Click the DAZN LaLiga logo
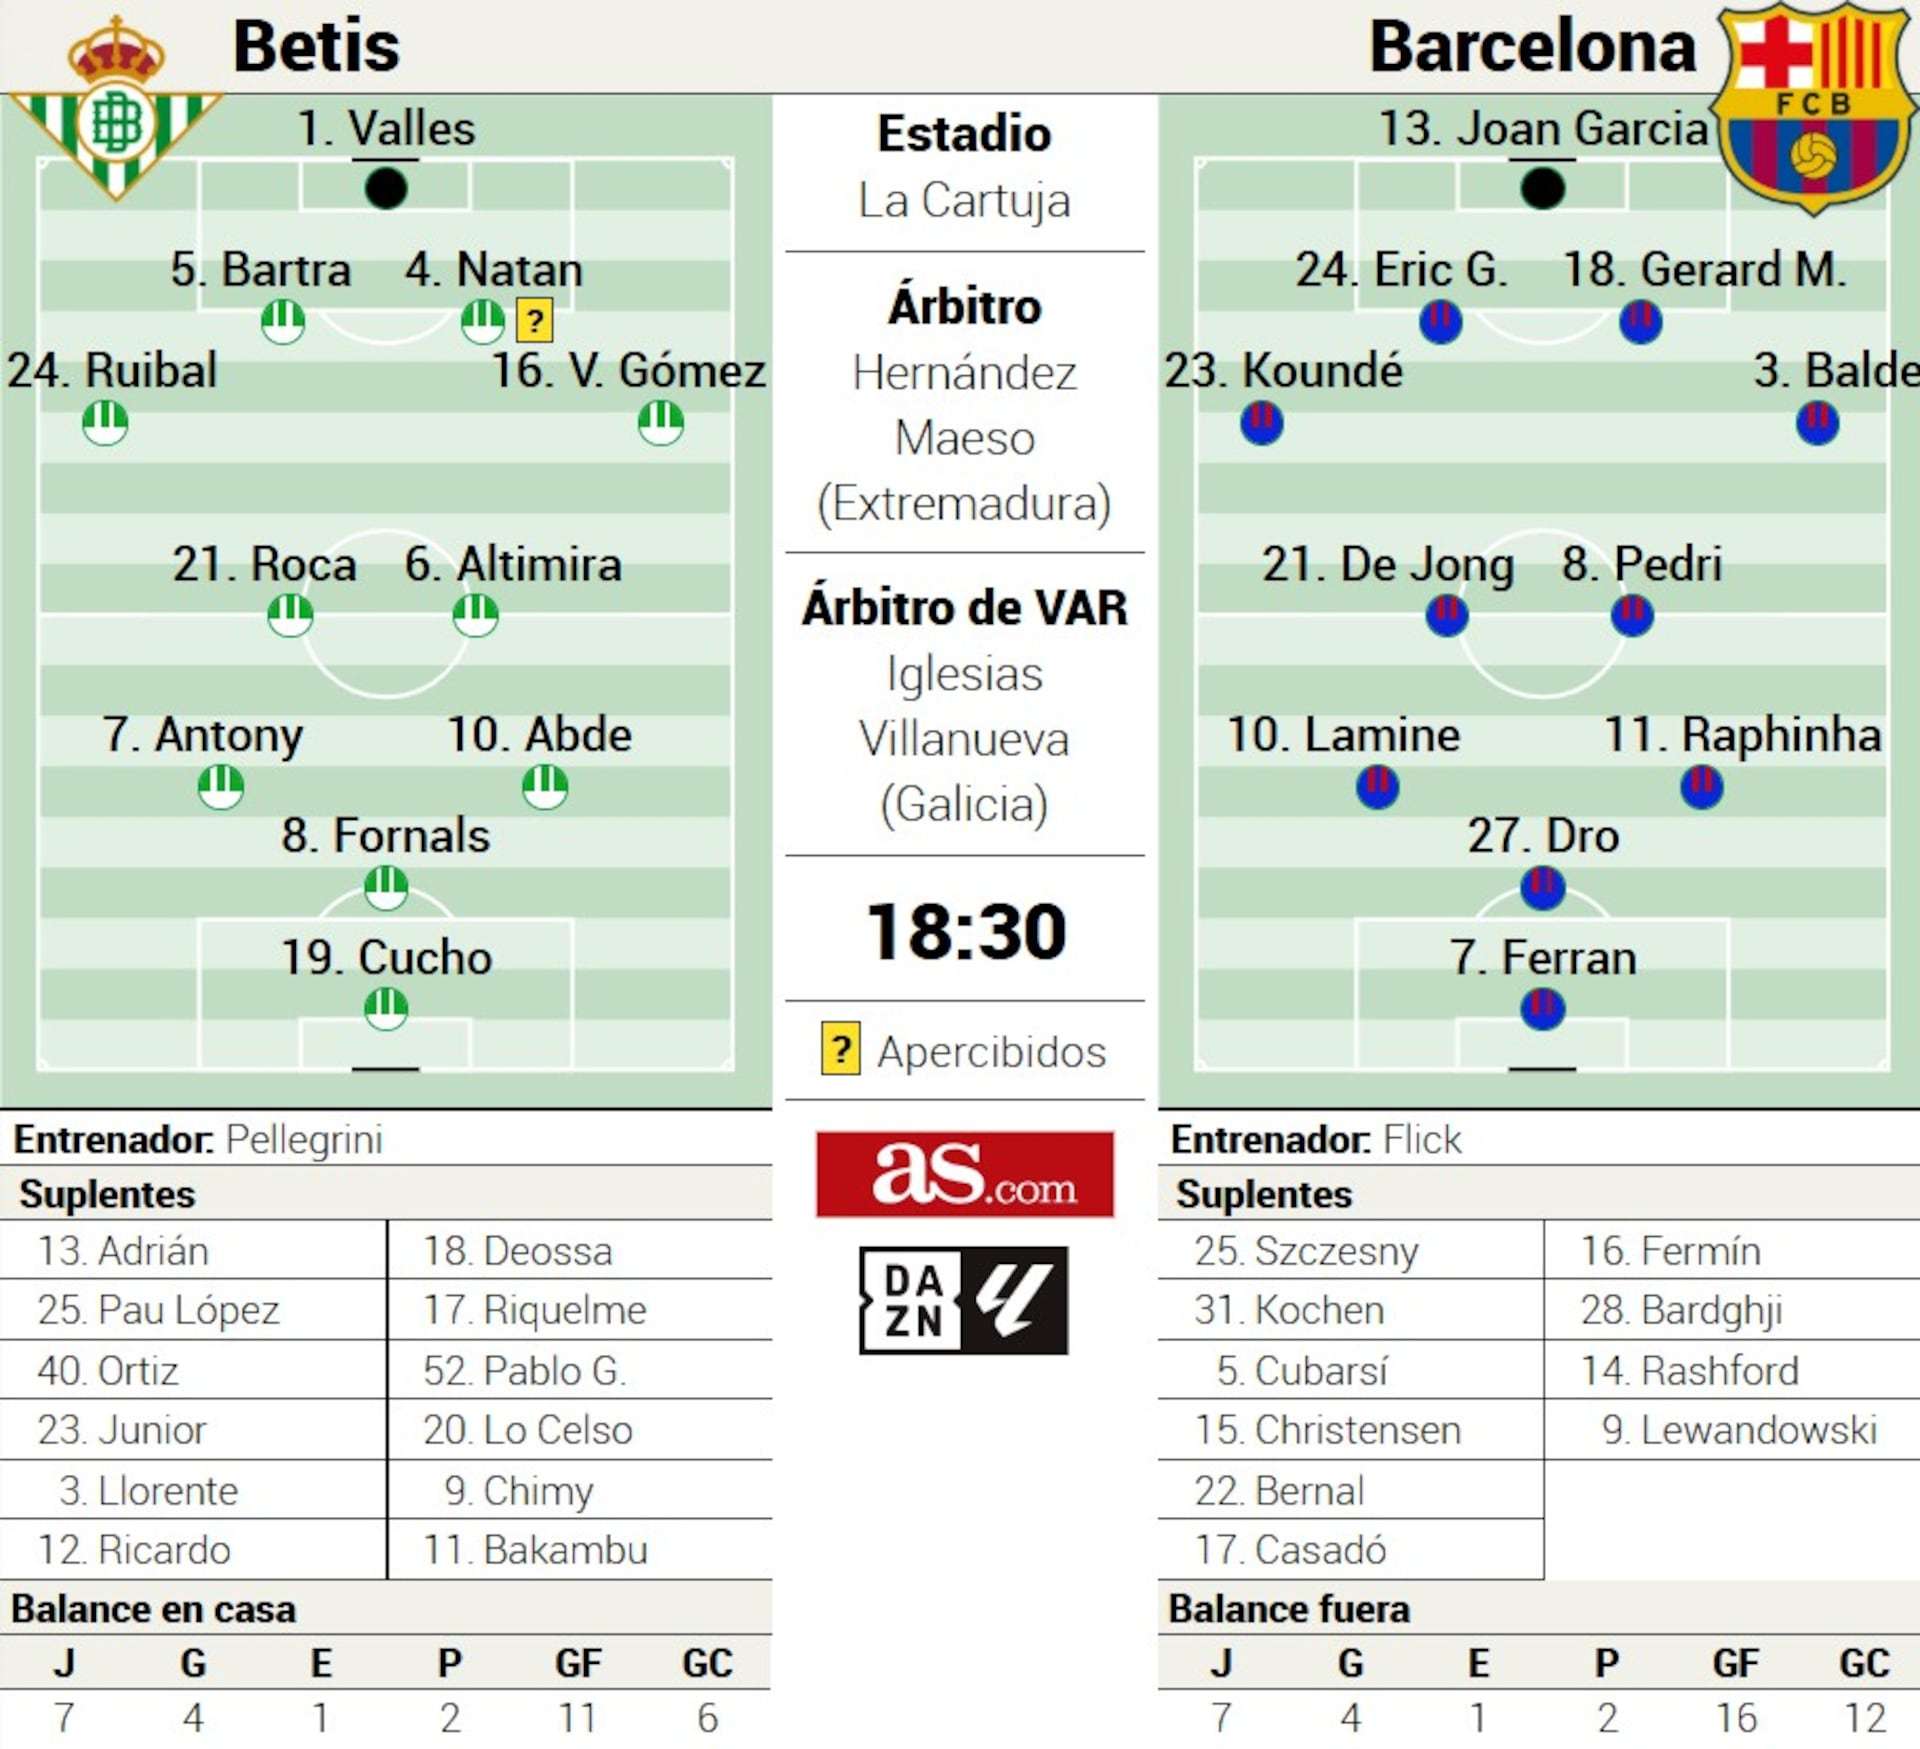Viewport: 1920px width, 1749px height. click(964, 1300)
